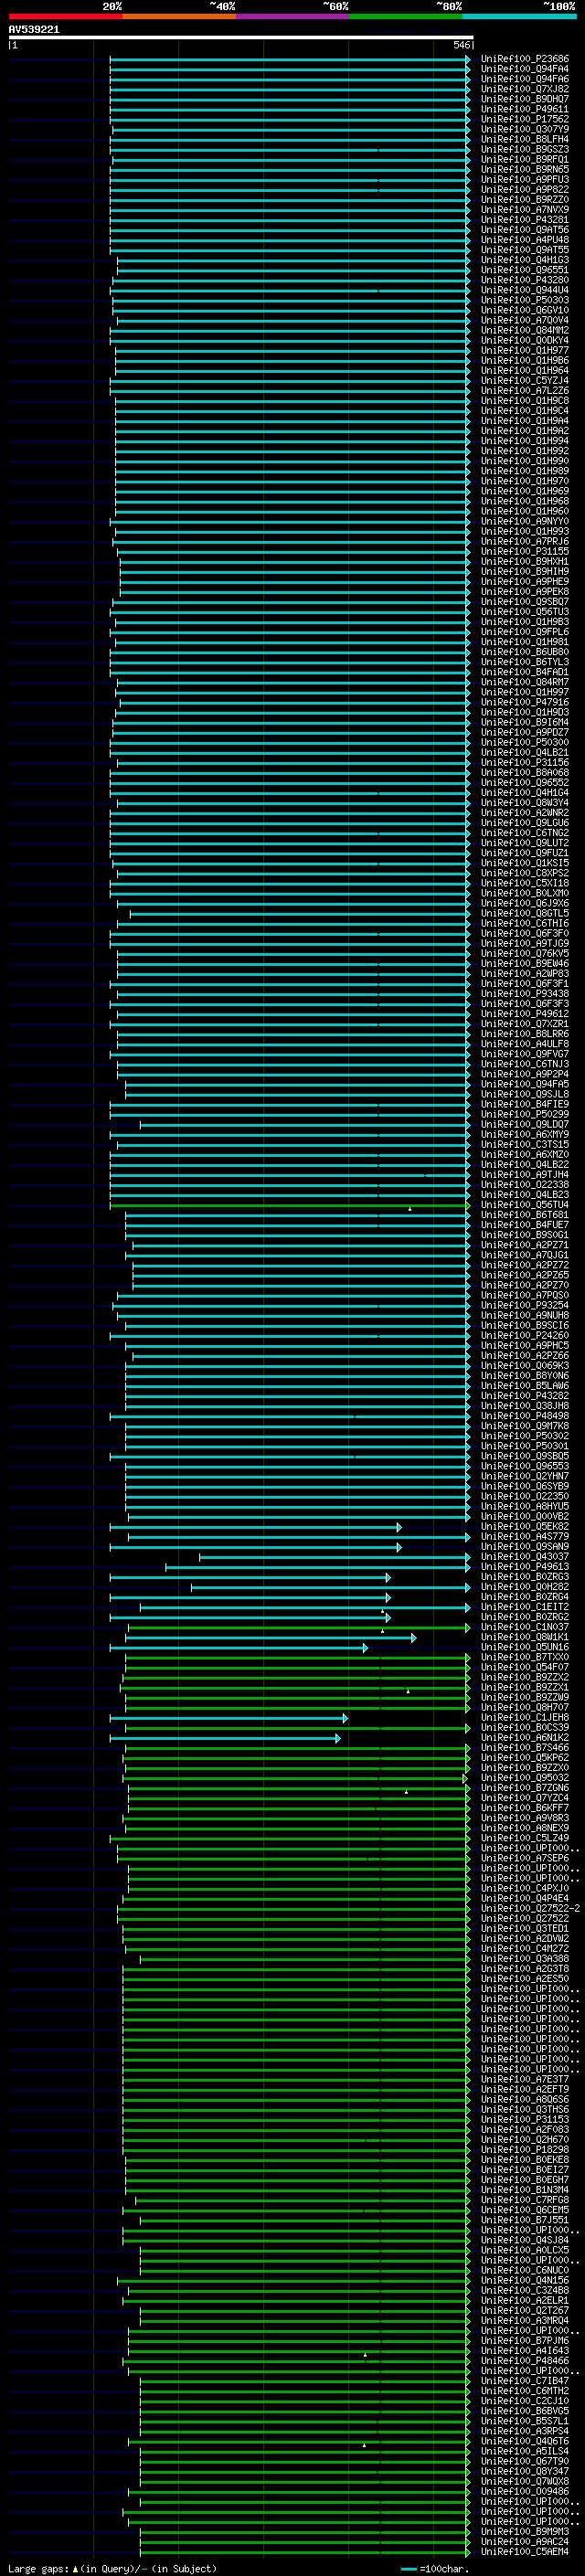This screenshot has width=585, height=2576.
Task: Click the UniRef100_C1N037 label
Action: [x=525, y=1627]
